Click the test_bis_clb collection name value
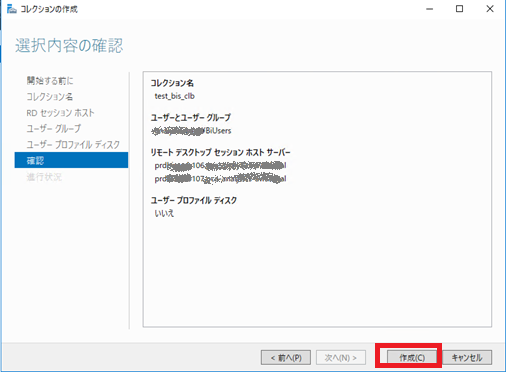Screen dimensions: 506x372 (174, 96)
